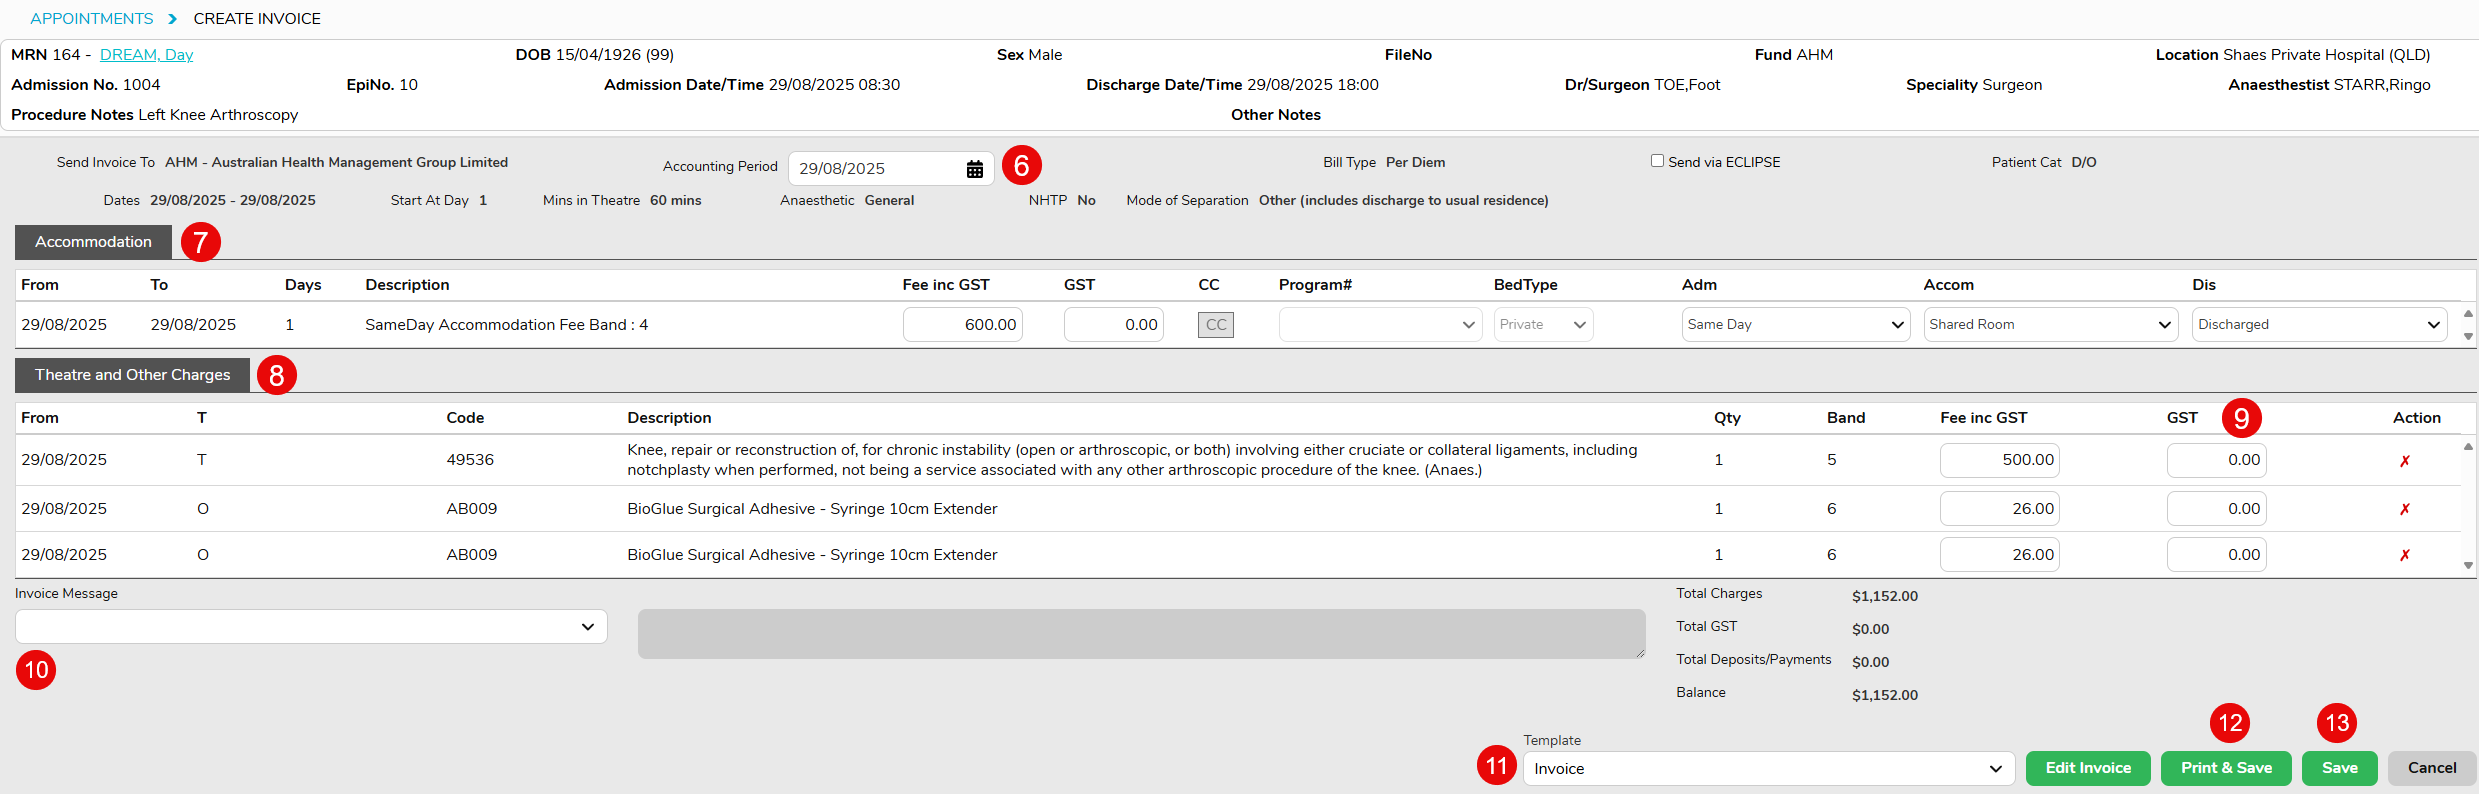Image resolution: width=2479 pixels, height=794 pixels.
Task: Expand the Program# dropdown
Action: (1379, 325)
